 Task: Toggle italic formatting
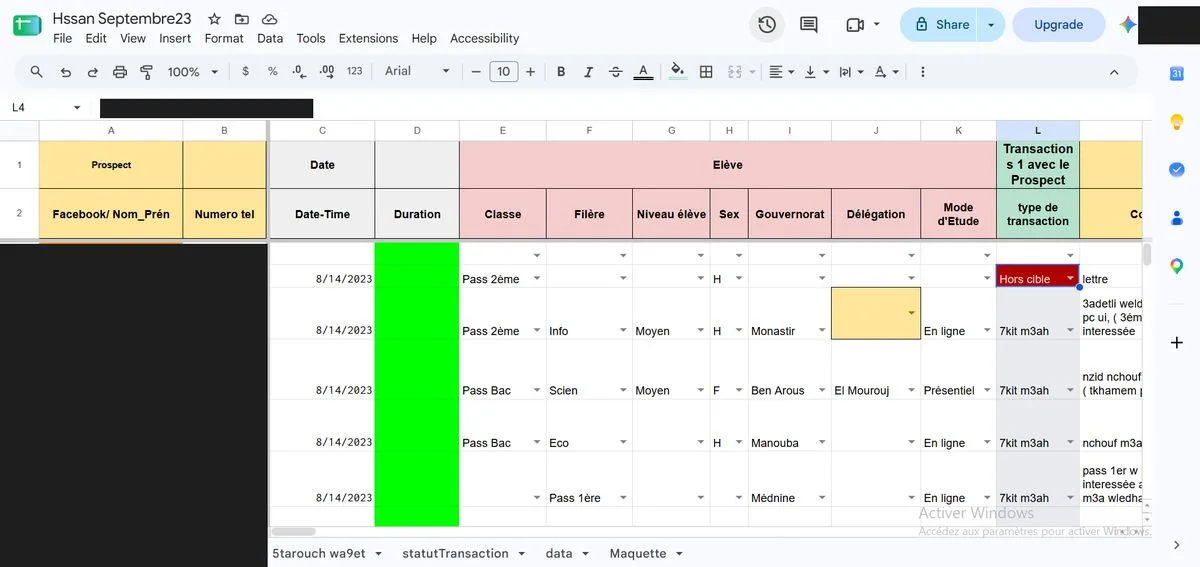click(588, 72)
